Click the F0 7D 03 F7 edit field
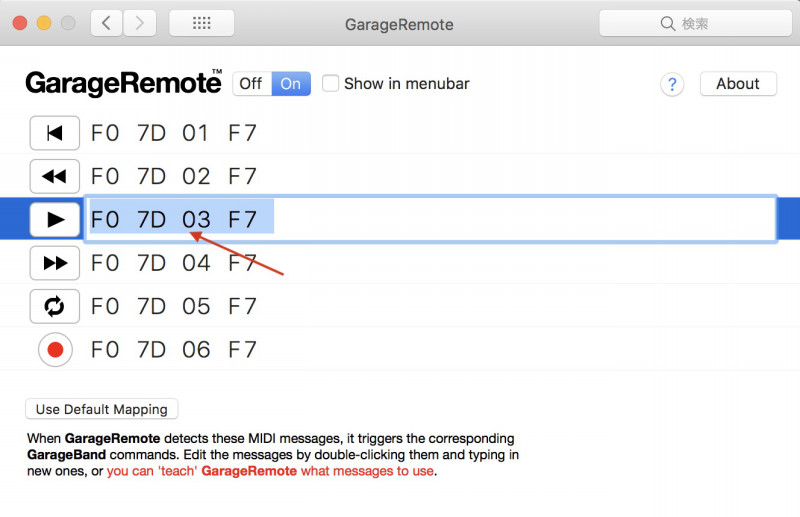The width and height of the screenshot is (800, 517). point(430,219)
